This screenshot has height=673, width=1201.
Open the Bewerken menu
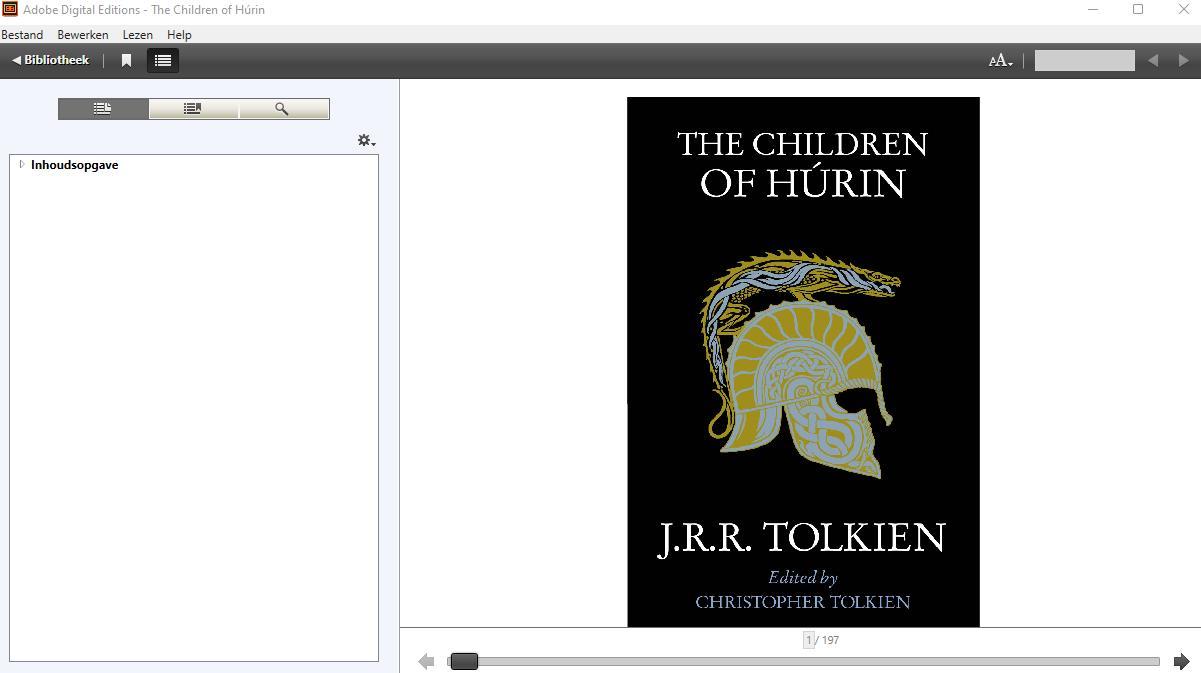[83, 34]
